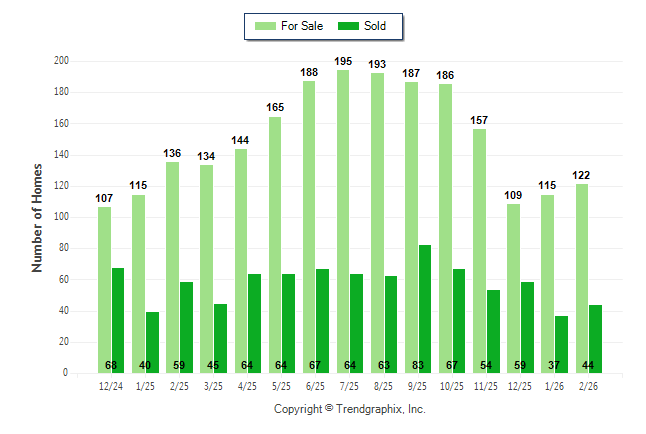Image resolution: width=646 pixels, height=434 pixels.
Task: Click the 200 y-axis tick label
Action: click(x=60, y=61)
